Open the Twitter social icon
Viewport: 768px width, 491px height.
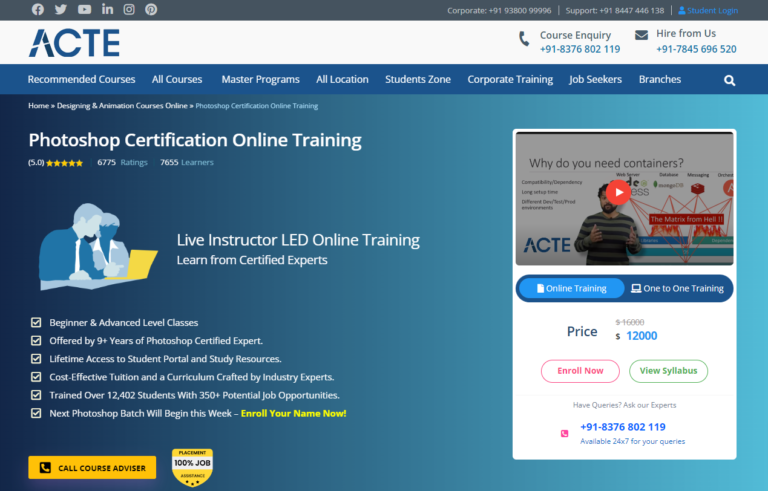pos(61,10)
